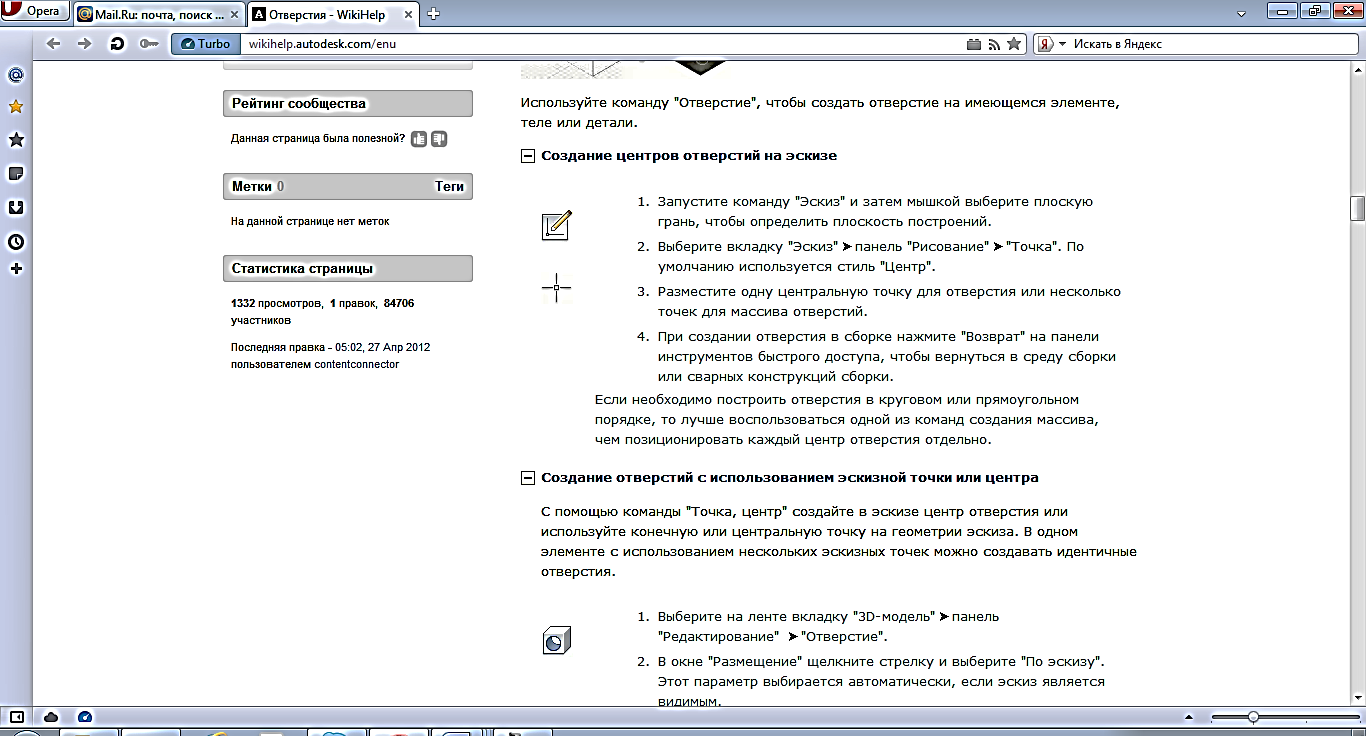Open Notes panel in sidebar

15,174
